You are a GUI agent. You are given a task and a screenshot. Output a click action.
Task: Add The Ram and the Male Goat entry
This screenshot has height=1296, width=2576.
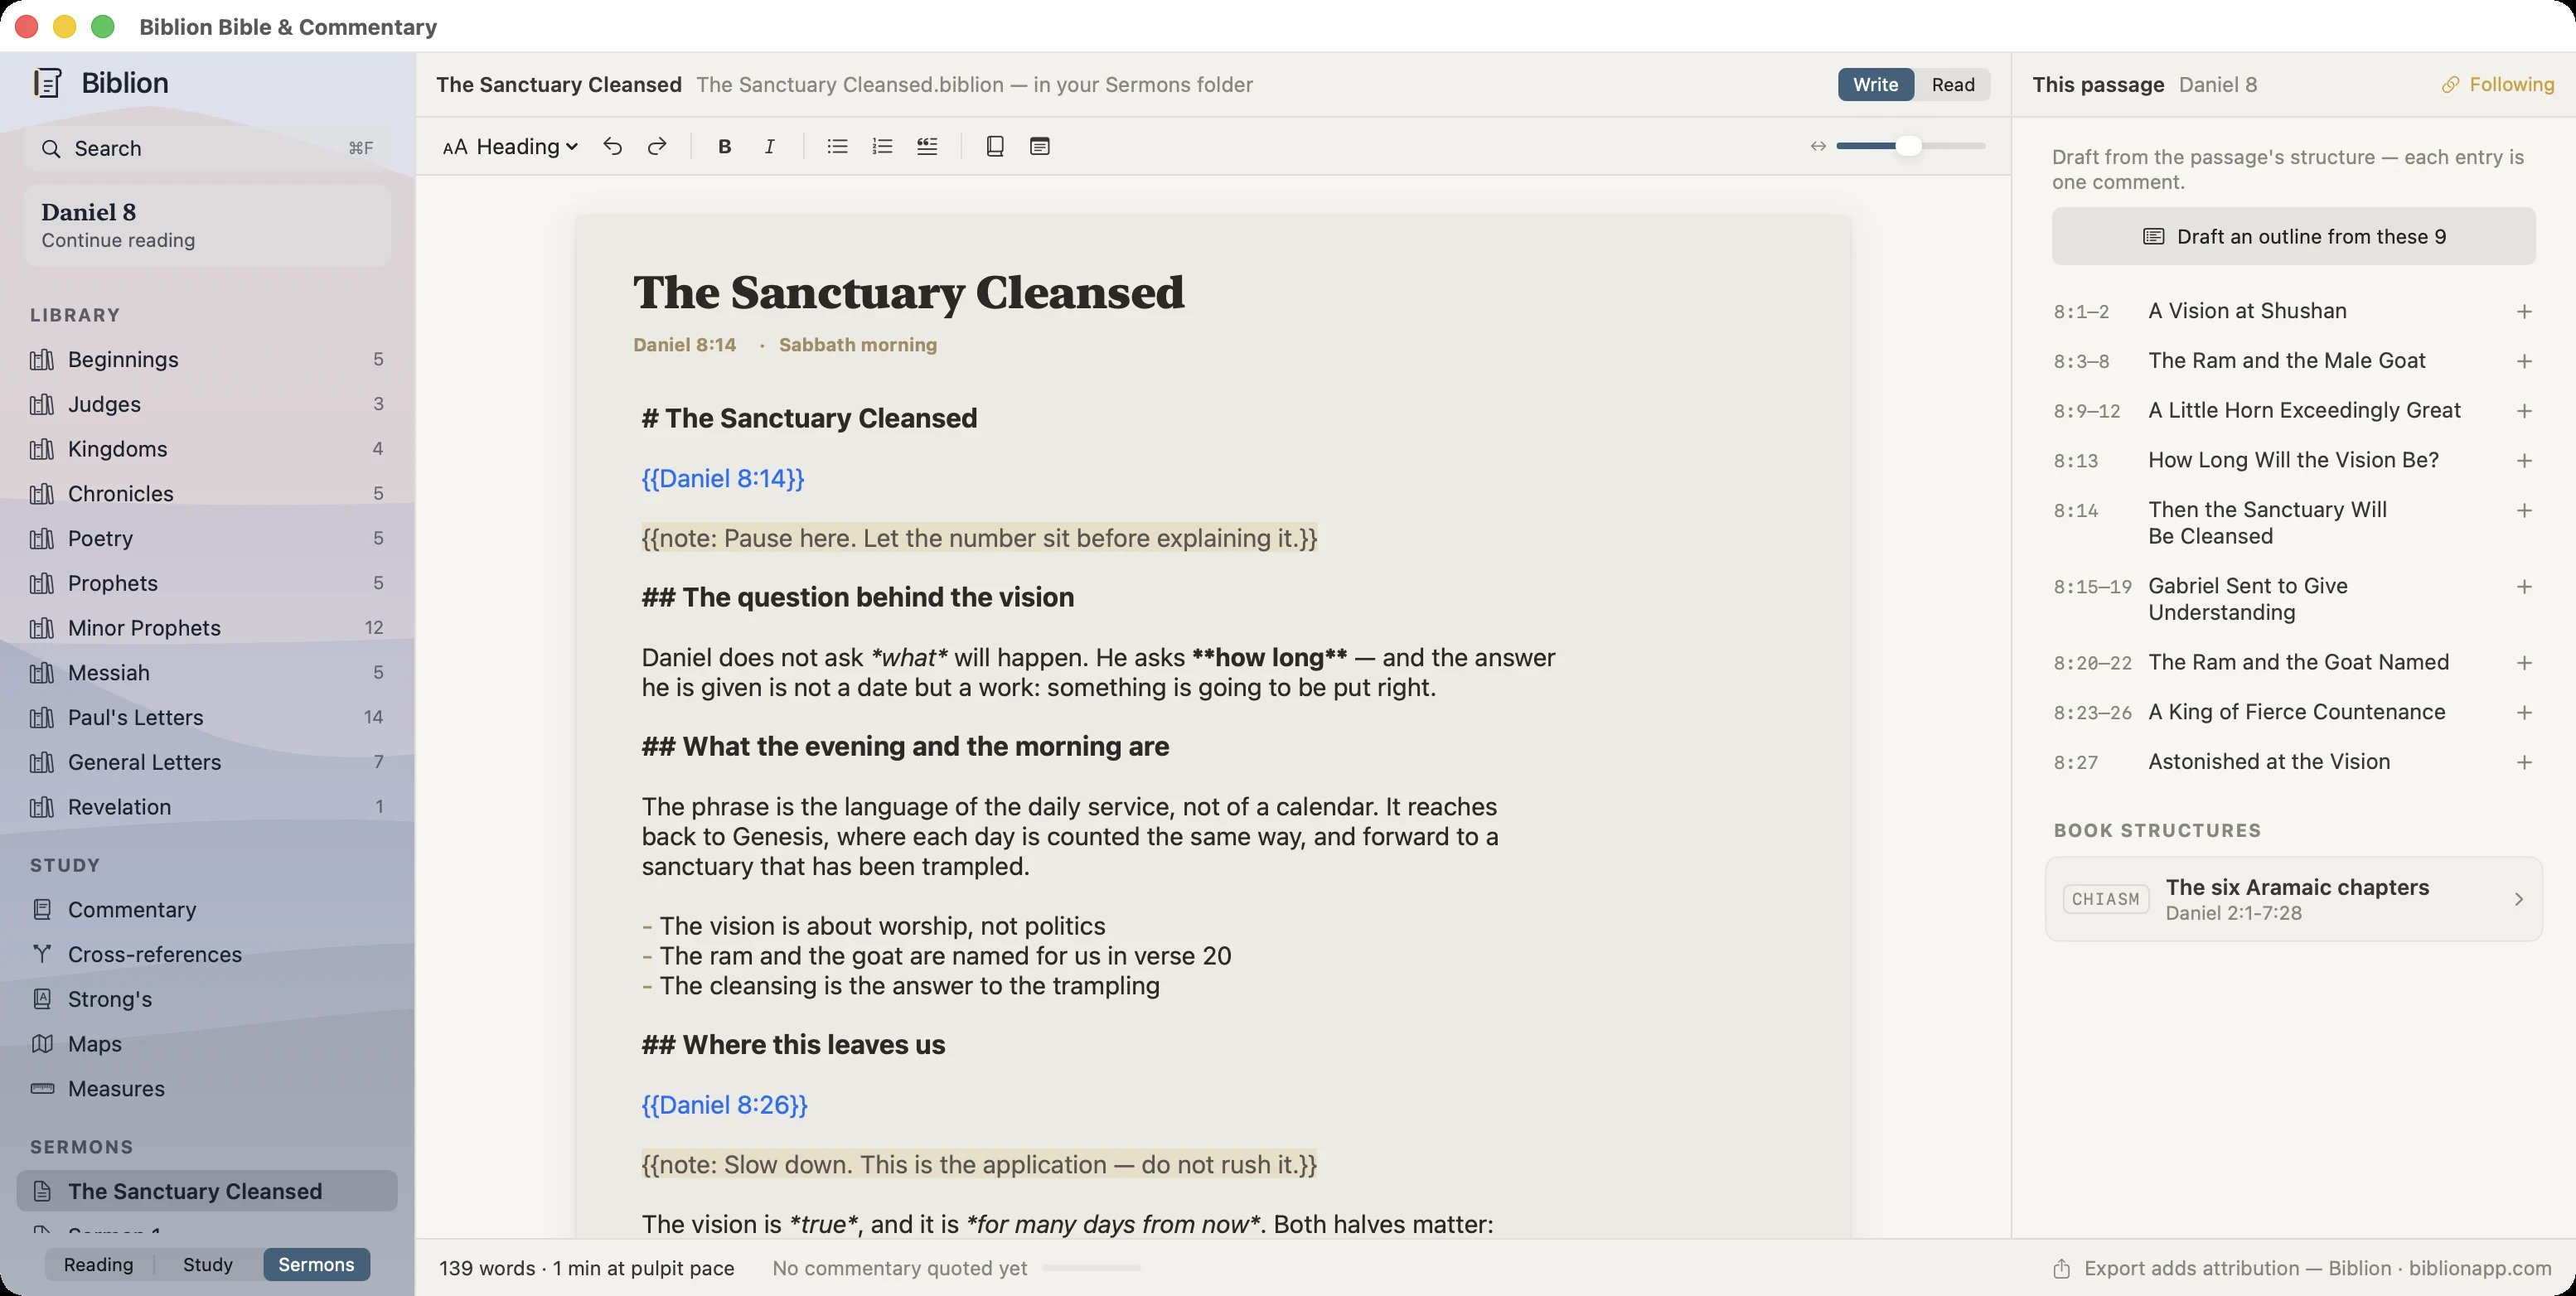click(x=2524, y=361)
